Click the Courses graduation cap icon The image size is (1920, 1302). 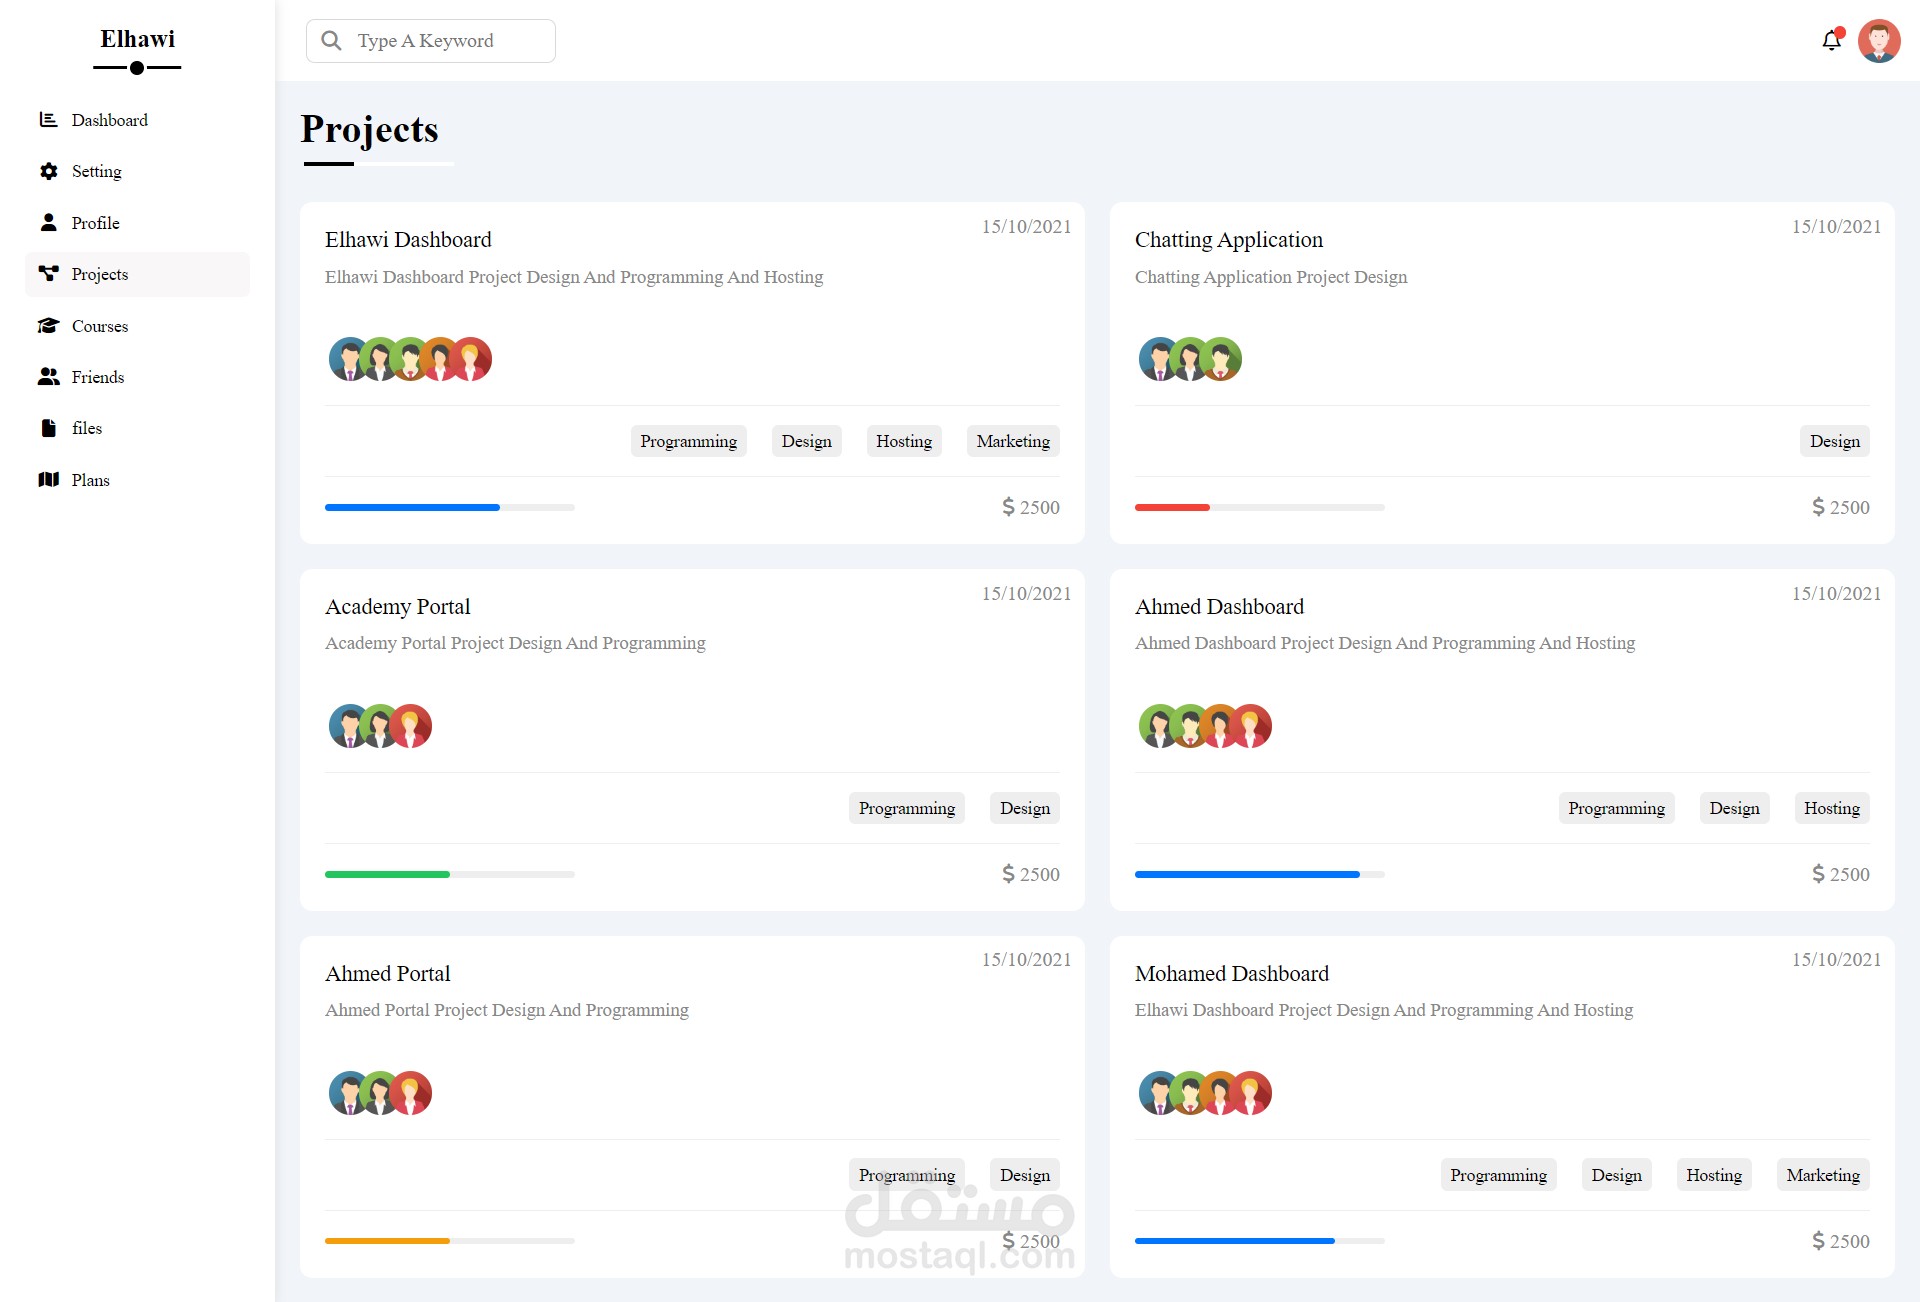coord(48,326)
